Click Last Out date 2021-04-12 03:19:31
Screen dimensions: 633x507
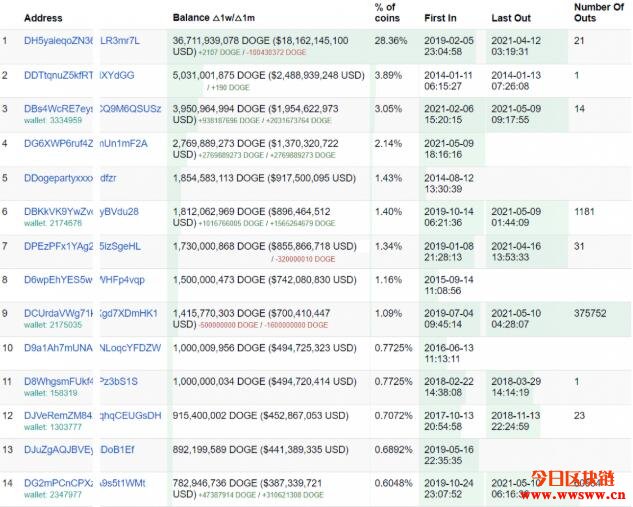[516, 46]
